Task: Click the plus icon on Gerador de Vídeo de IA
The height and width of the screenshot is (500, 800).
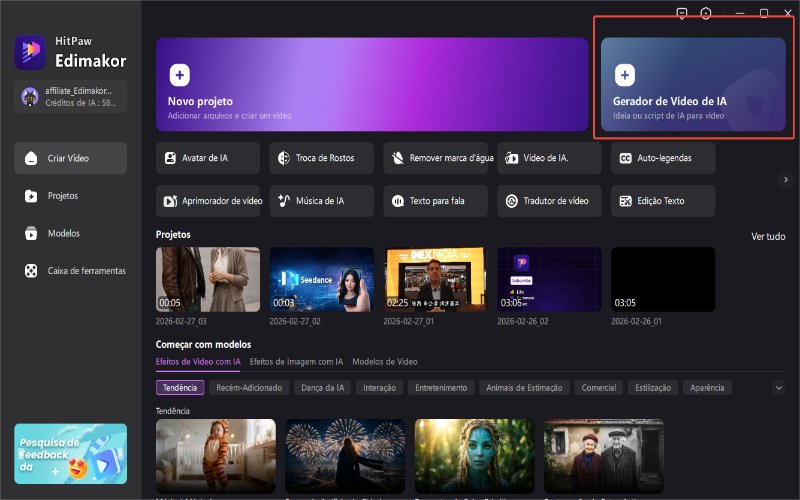Action: pyautogui.click(x=625, y=75)
